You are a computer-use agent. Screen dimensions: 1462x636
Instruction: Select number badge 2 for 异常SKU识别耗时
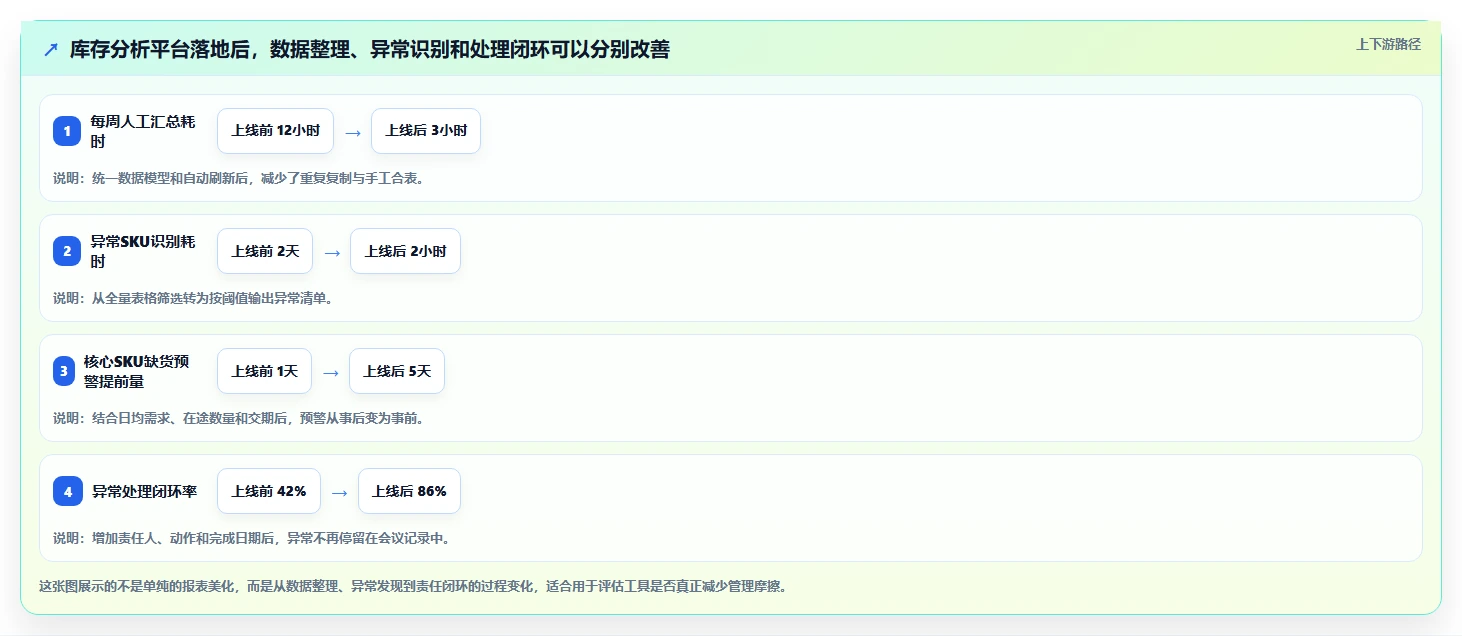point(67,251)
